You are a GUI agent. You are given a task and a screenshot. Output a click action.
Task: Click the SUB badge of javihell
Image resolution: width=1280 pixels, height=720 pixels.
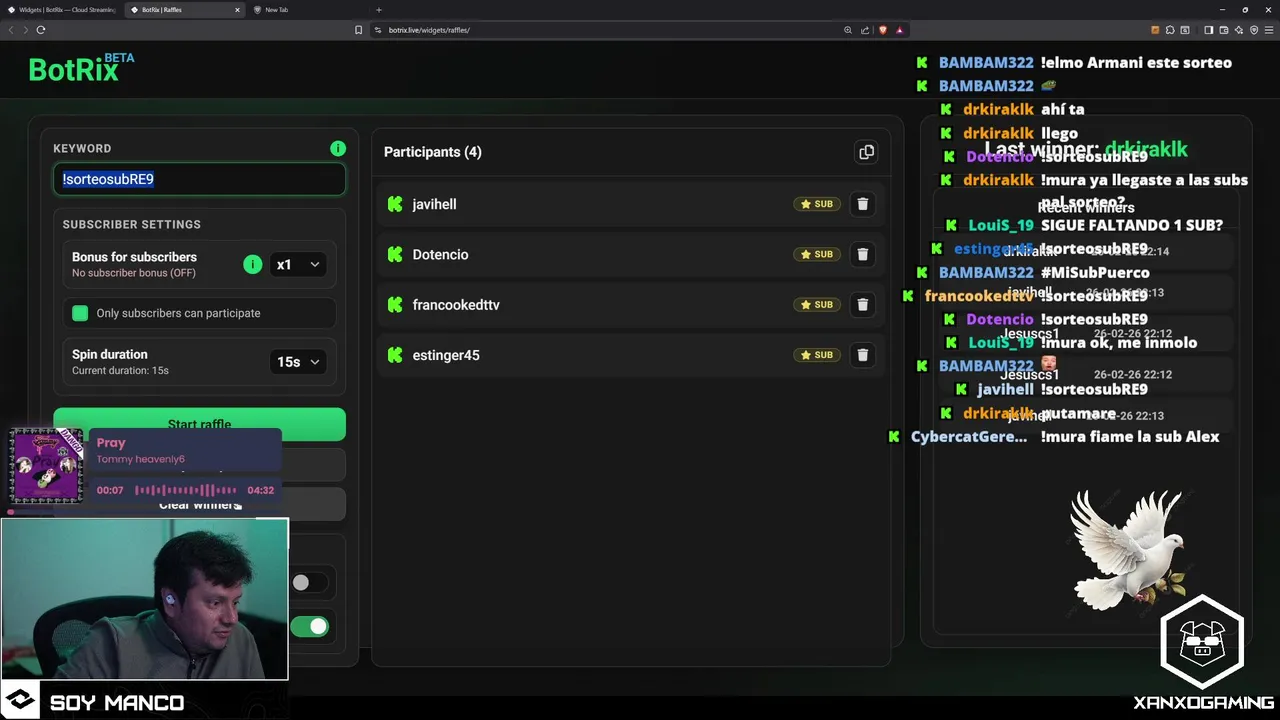[817, 204]
